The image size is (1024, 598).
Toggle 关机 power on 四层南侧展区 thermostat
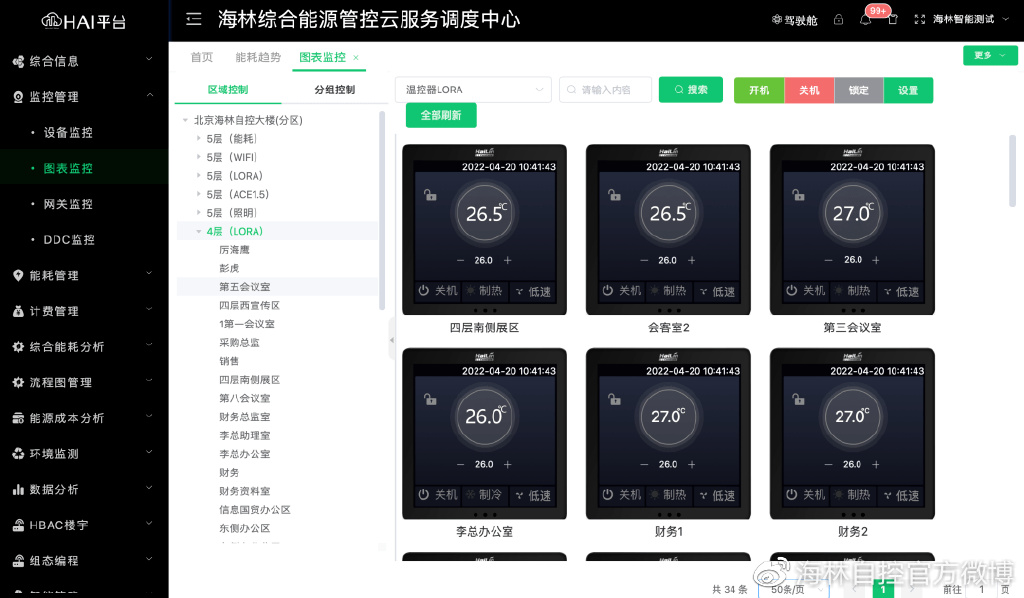438,291
